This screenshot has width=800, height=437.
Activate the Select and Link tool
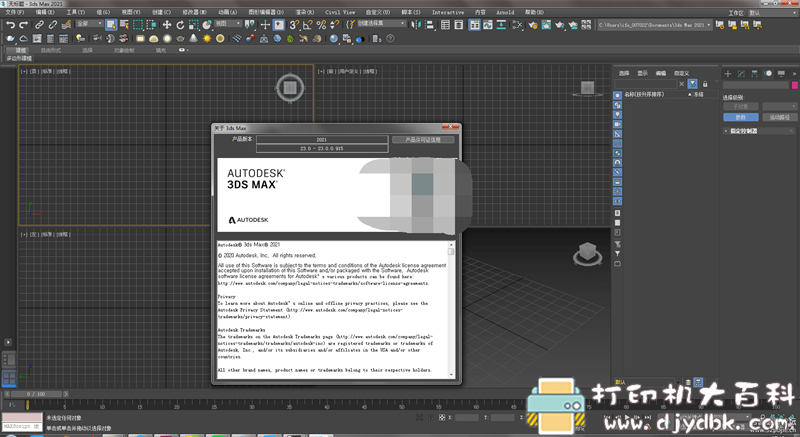(x=39, y=24)
